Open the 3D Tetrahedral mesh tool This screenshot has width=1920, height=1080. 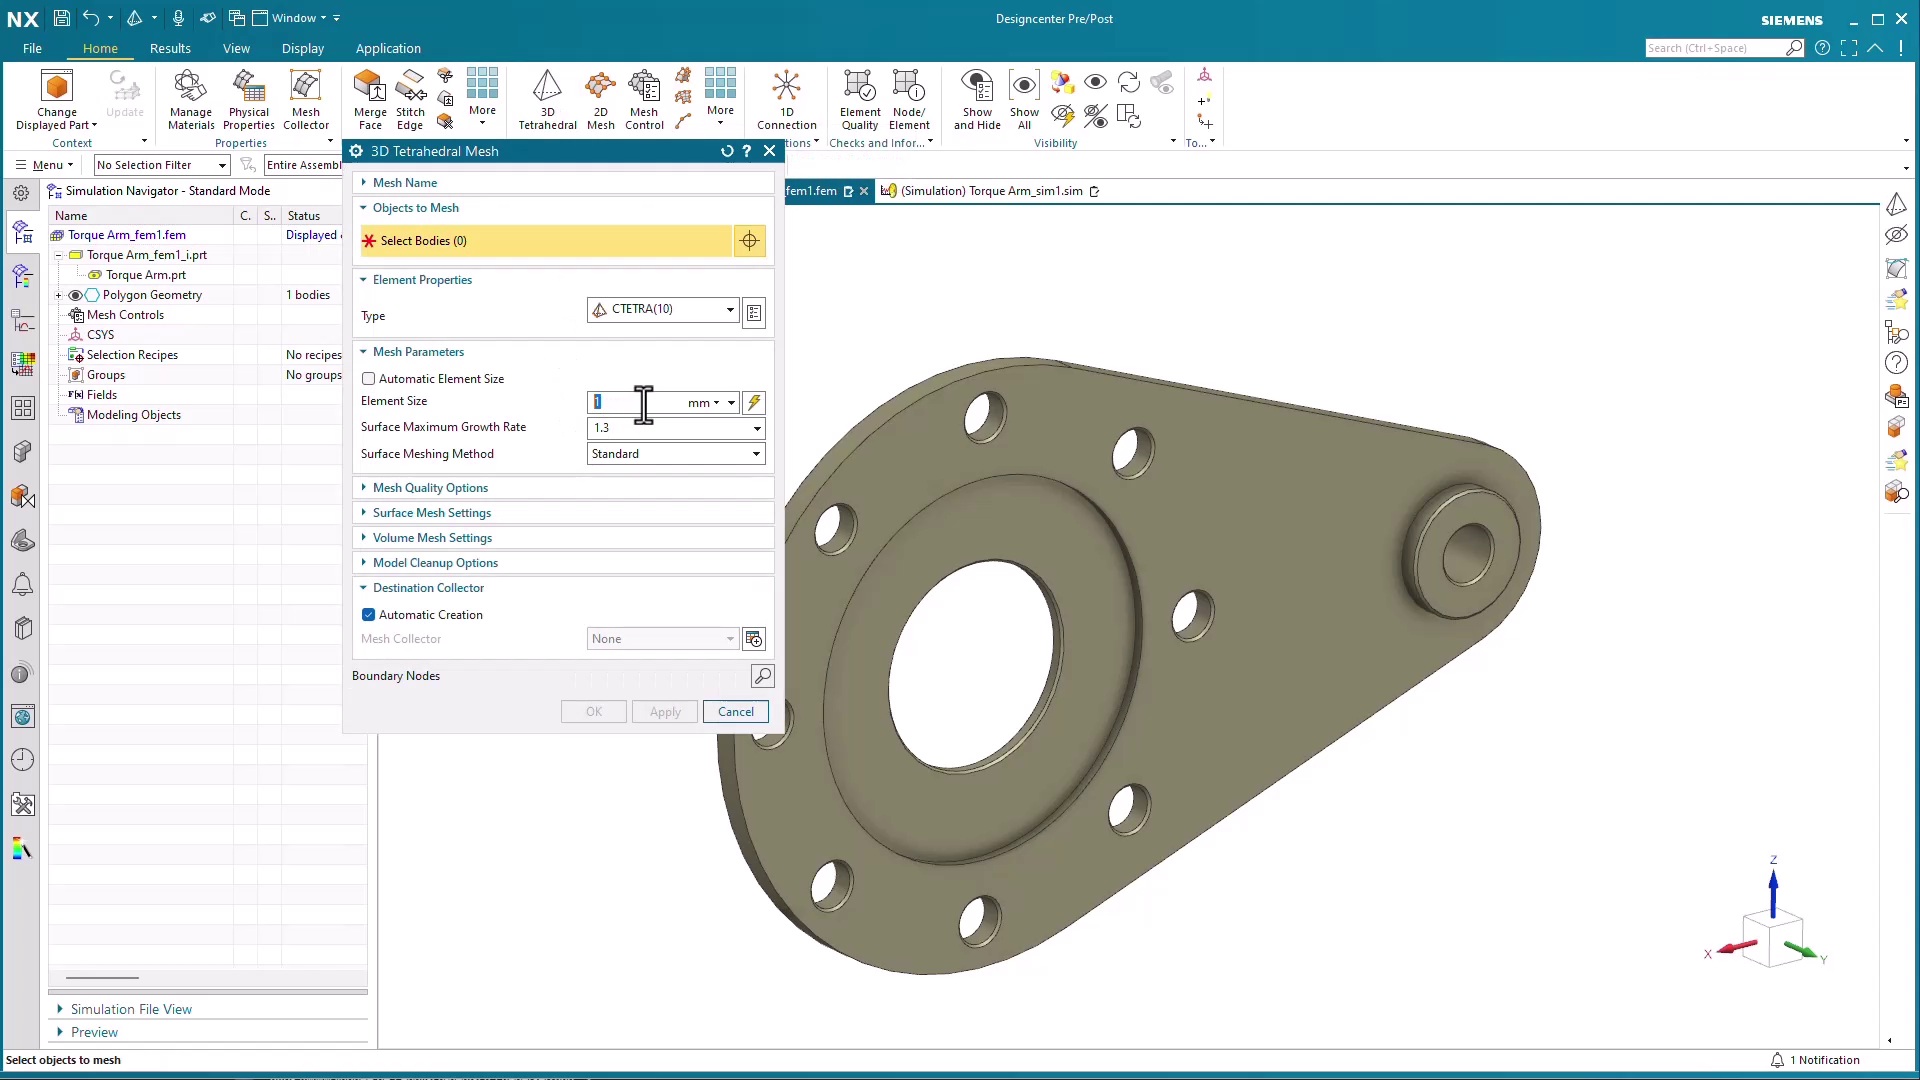547,98
